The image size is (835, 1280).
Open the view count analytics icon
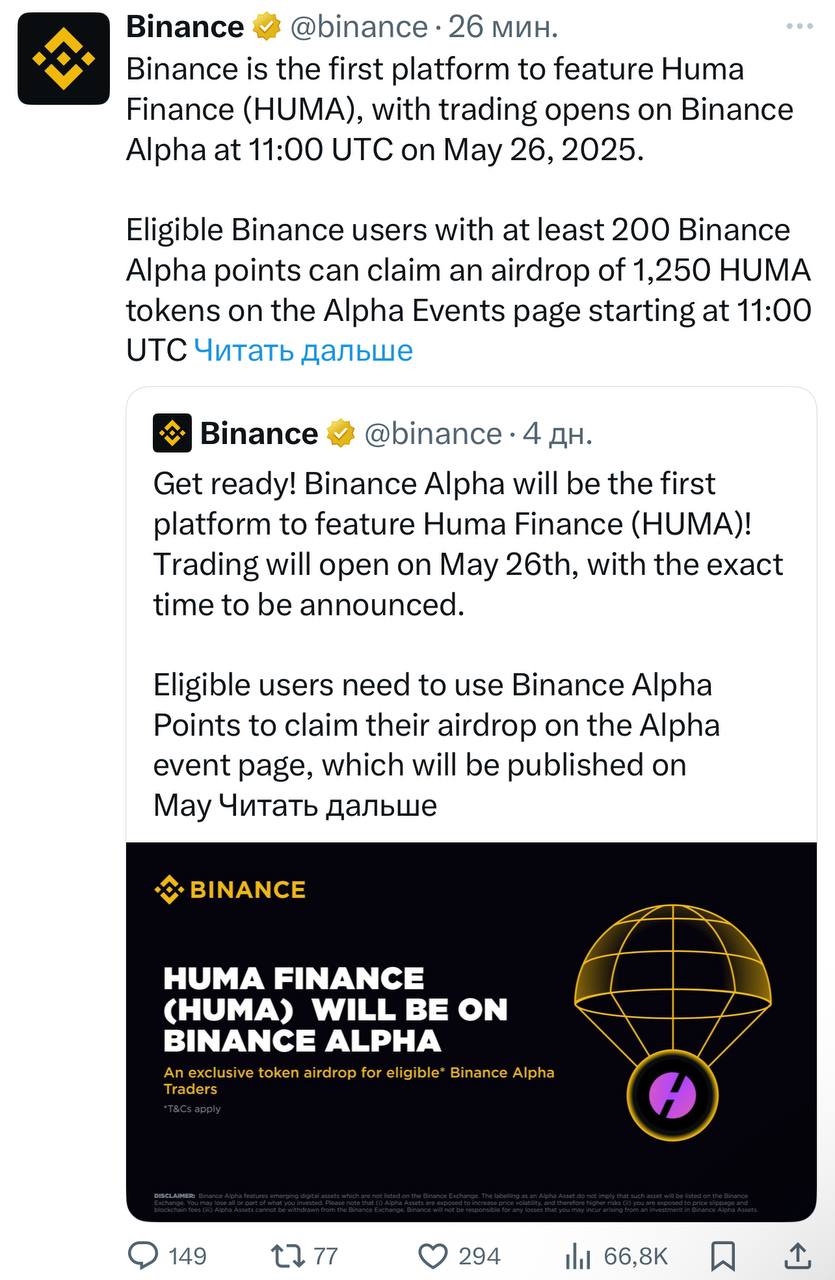tap(579, 1256)
